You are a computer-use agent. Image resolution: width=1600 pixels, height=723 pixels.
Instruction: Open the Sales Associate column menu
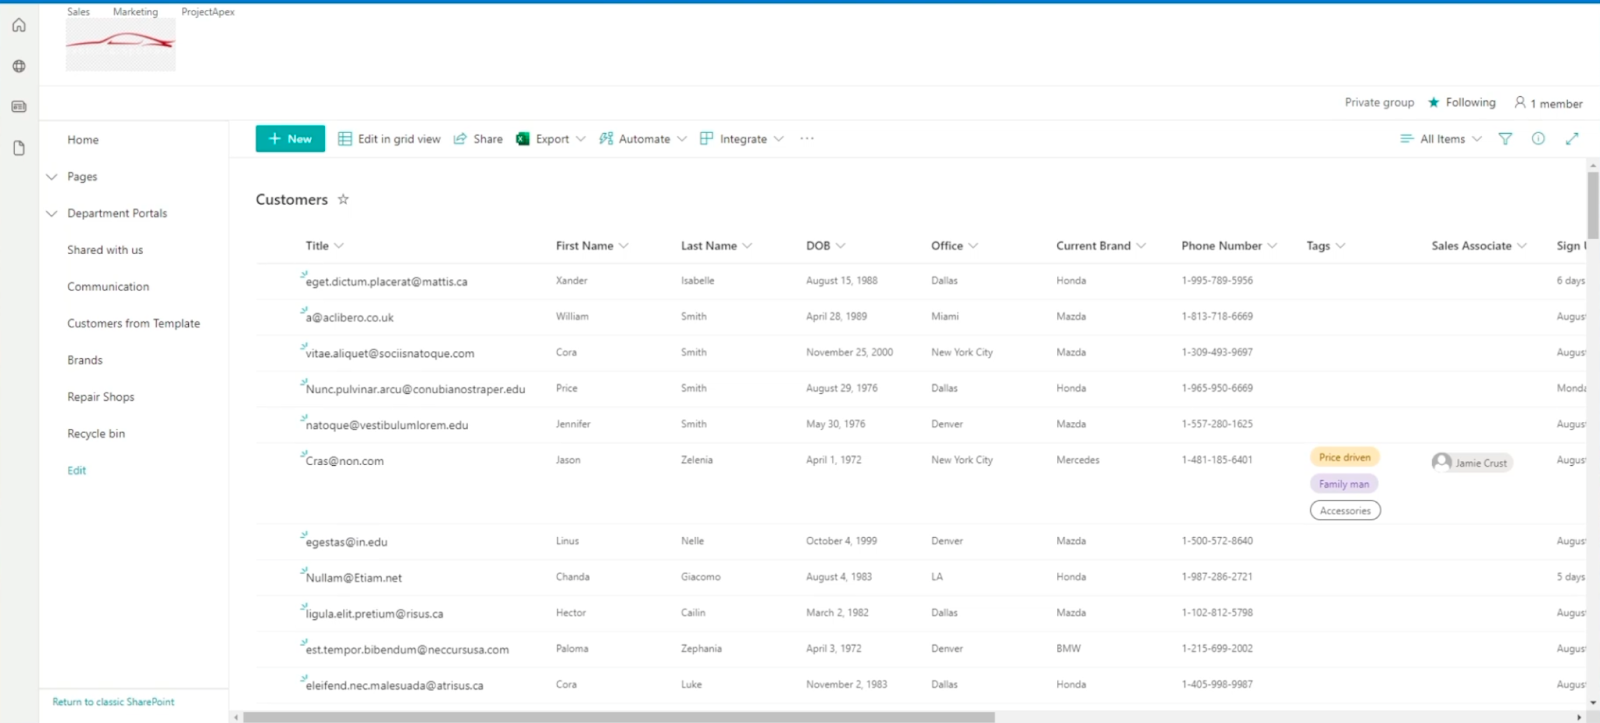(x=1479, y=246)
